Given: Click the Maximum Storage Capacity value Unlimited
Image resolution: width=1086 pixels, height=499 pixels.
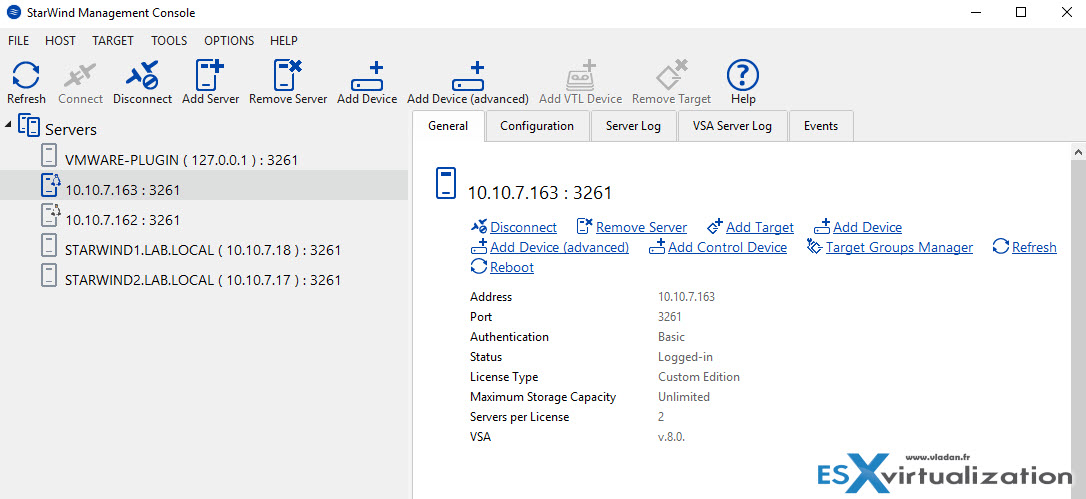Looking at the screenshot, I should (x=684, y=397).
